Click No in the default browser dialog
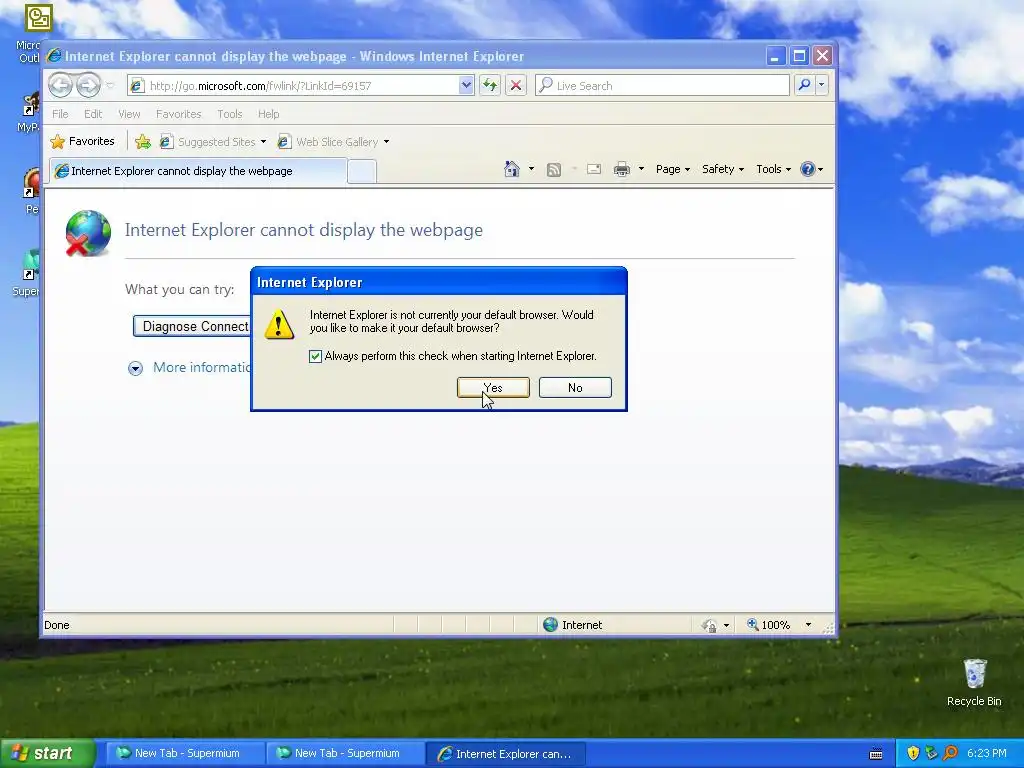 pos(575,387)
